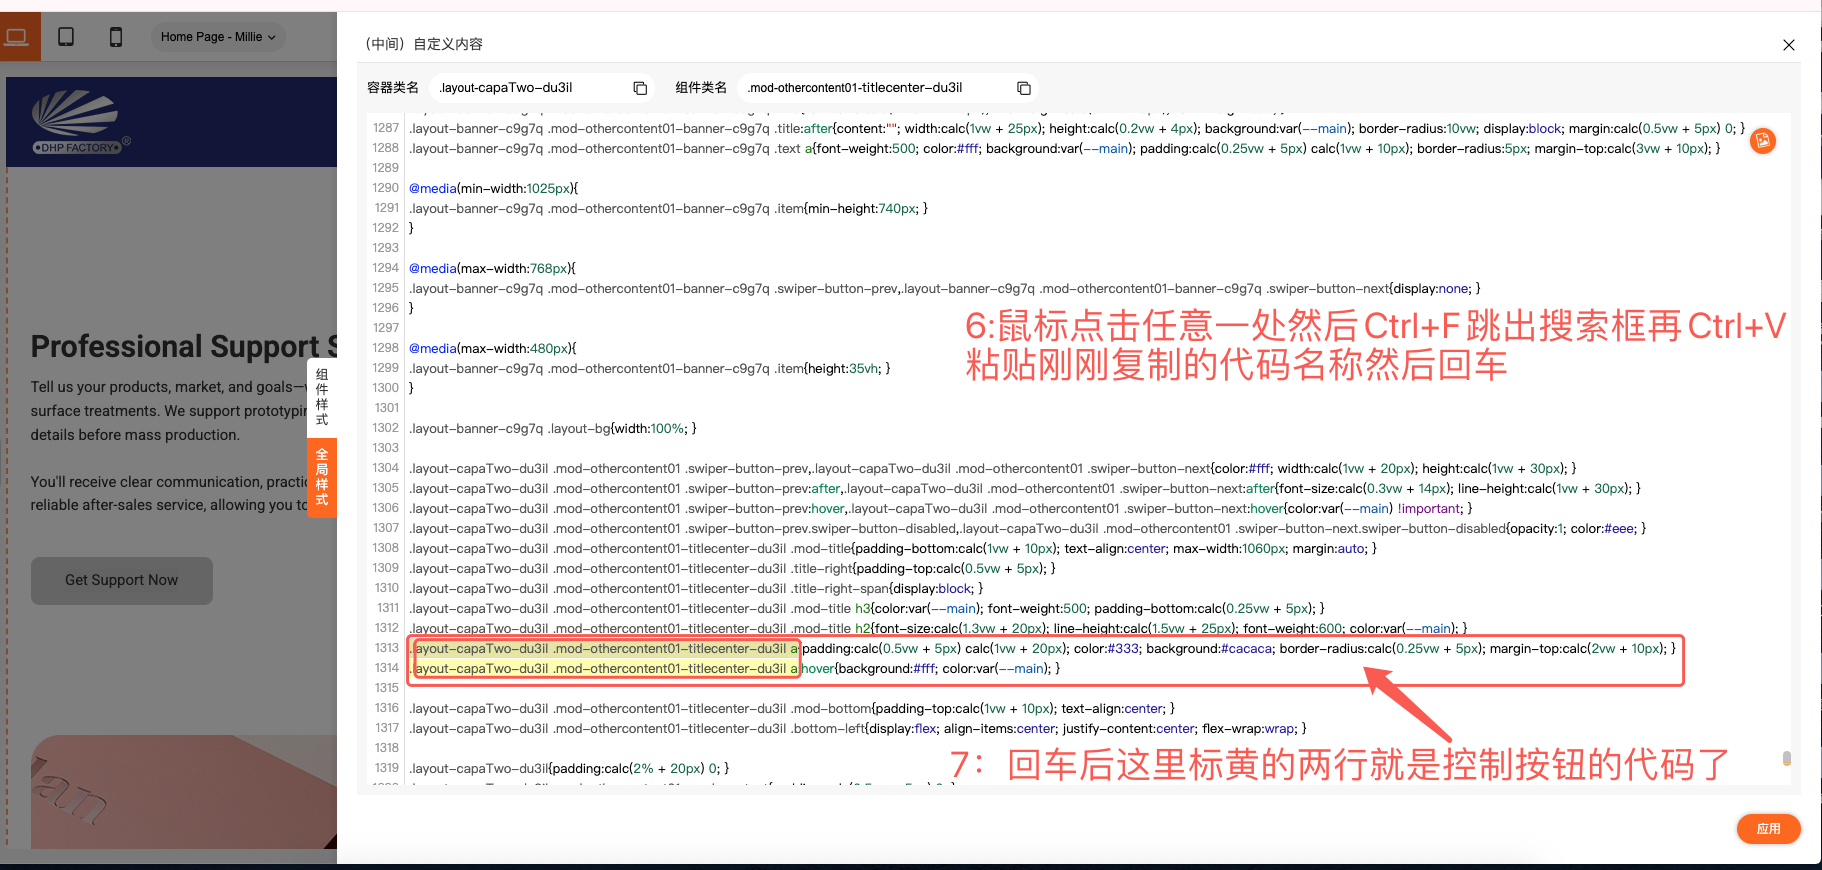Viewport: 1822px width, 870px height.
Task: Select the 组件样式 side tab
Action: click(322, 397)
